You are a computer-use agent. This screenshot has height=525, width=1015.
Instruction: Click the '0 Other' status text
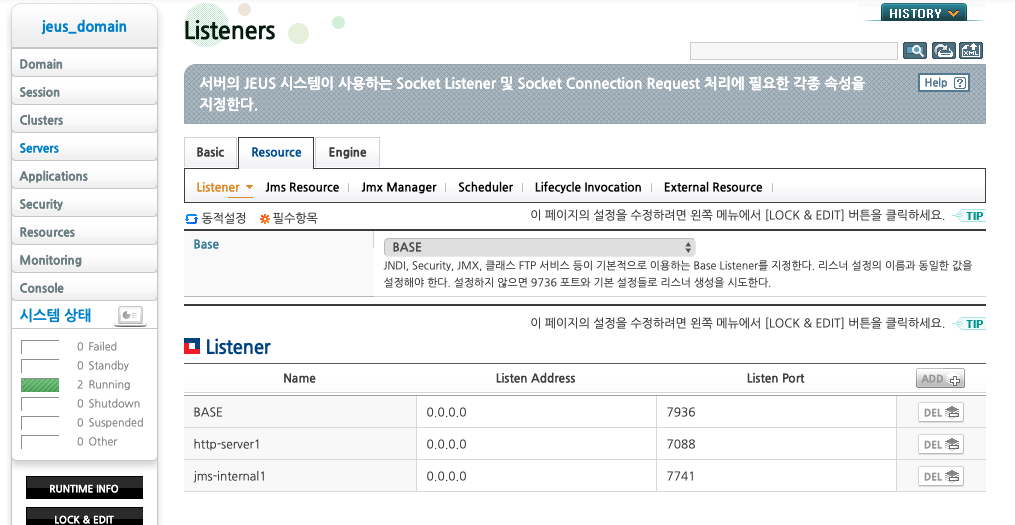point(97,441)
